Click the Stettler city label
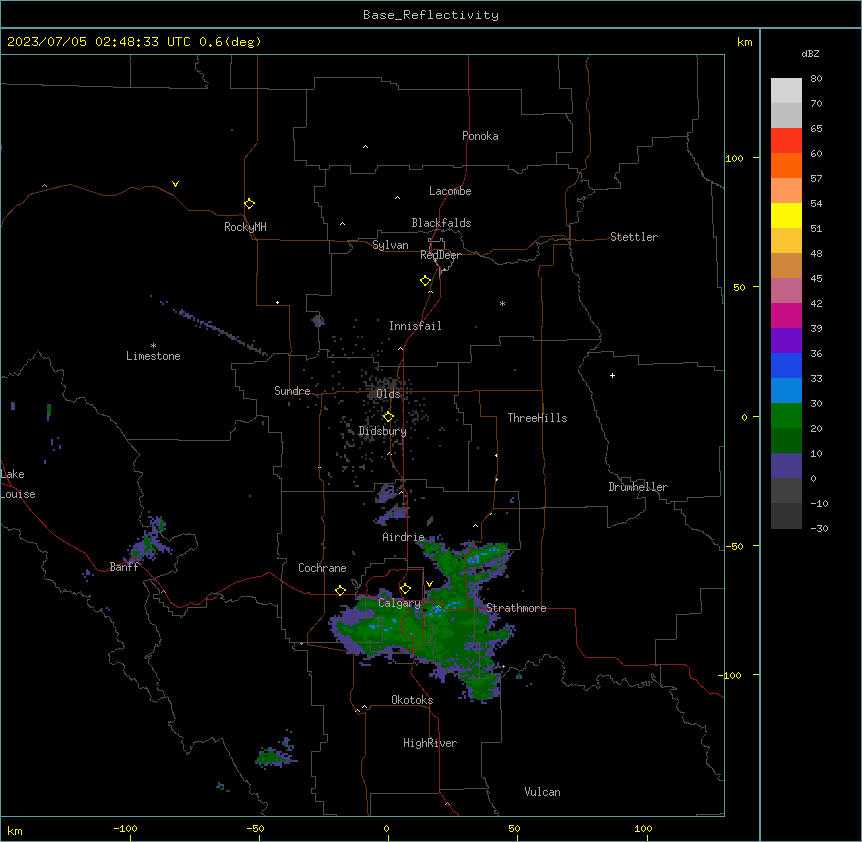Viewport: 862px width, 842px height. 634,237
